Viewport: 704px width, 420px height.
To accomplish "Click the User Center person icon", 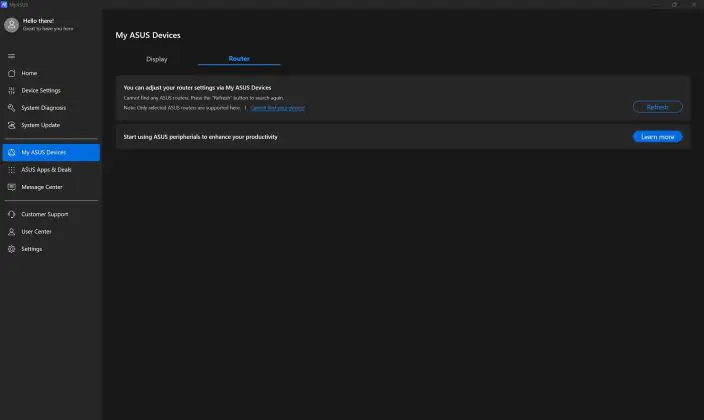I will point(12,232).
